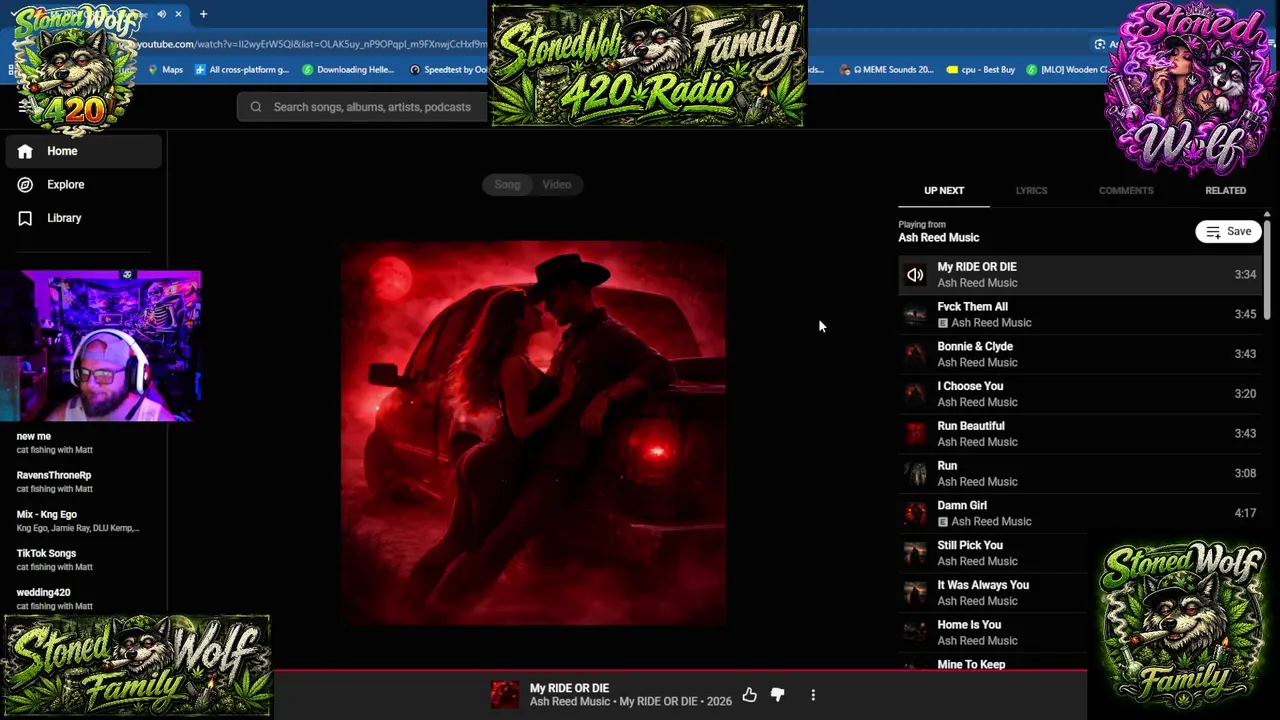Image resolution: width=1280 pixels, height=720 pixels.
Task: Click 'My RIDE OR DIE' title in player bar
Action: click(x=569, y=688)
